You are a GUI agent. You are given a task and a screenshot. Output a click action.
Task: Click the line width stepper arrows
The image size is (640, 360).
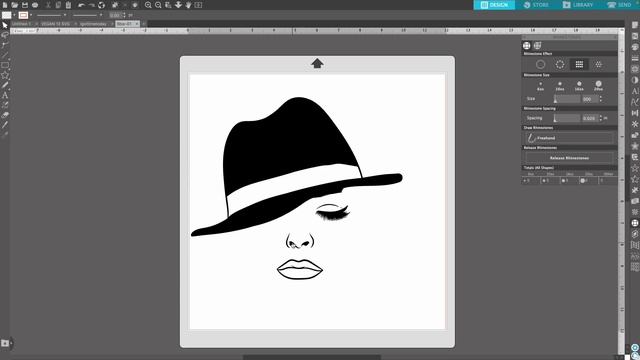pos(124,16)
